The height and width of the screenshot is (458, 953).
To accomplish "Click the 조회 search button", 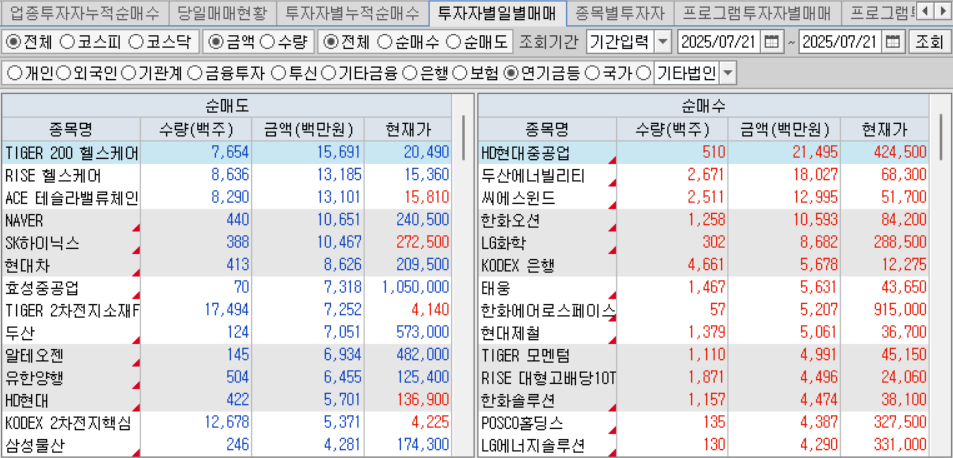I will pos(928,42).
